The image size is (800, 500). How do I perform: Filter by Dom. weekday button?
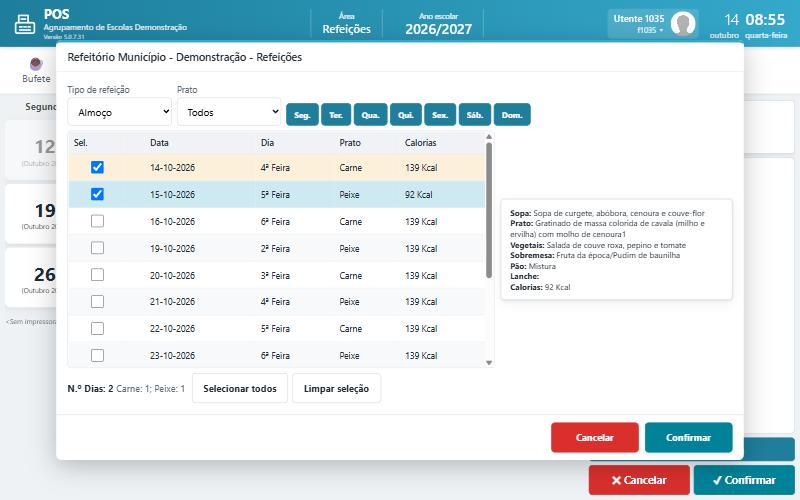click(512, 114)
